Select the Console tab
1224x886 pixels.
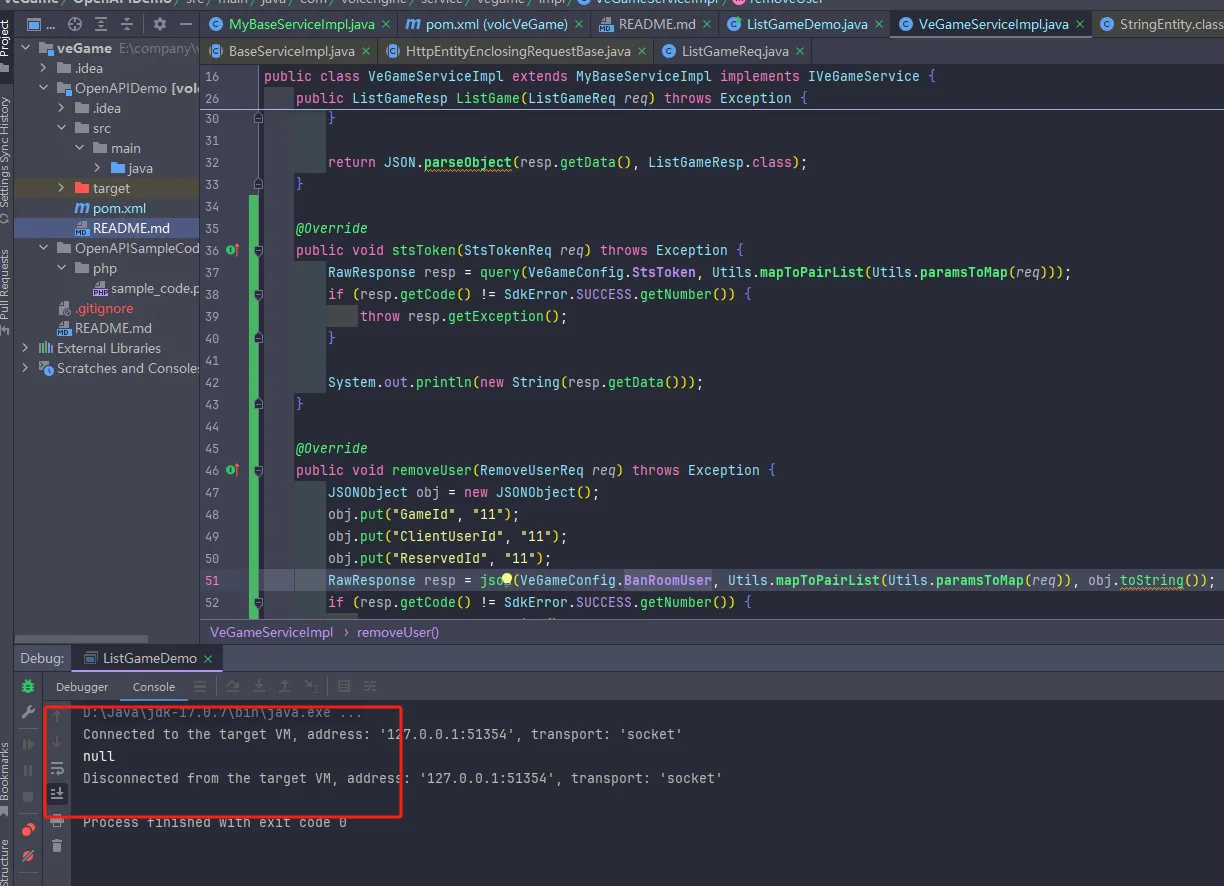pos(154,687)
